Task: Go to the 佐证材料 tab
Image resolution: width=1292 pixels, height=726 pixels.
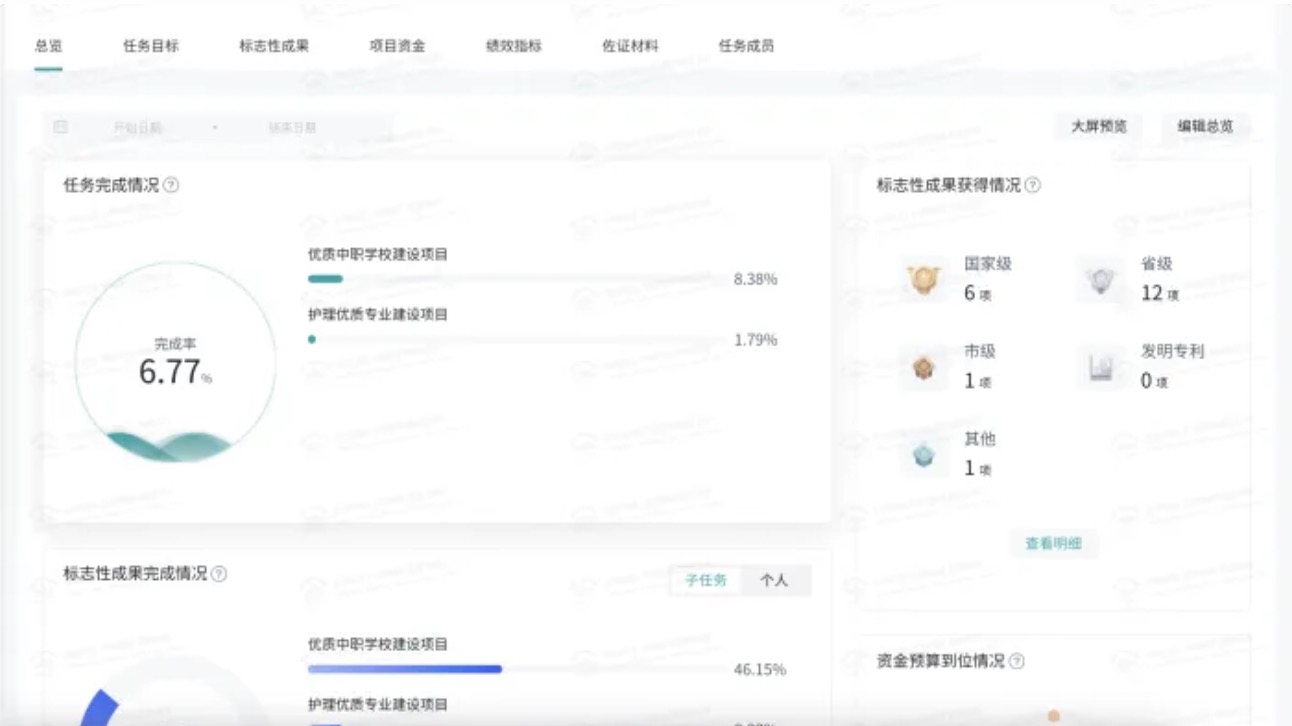Action: point(630,46)
